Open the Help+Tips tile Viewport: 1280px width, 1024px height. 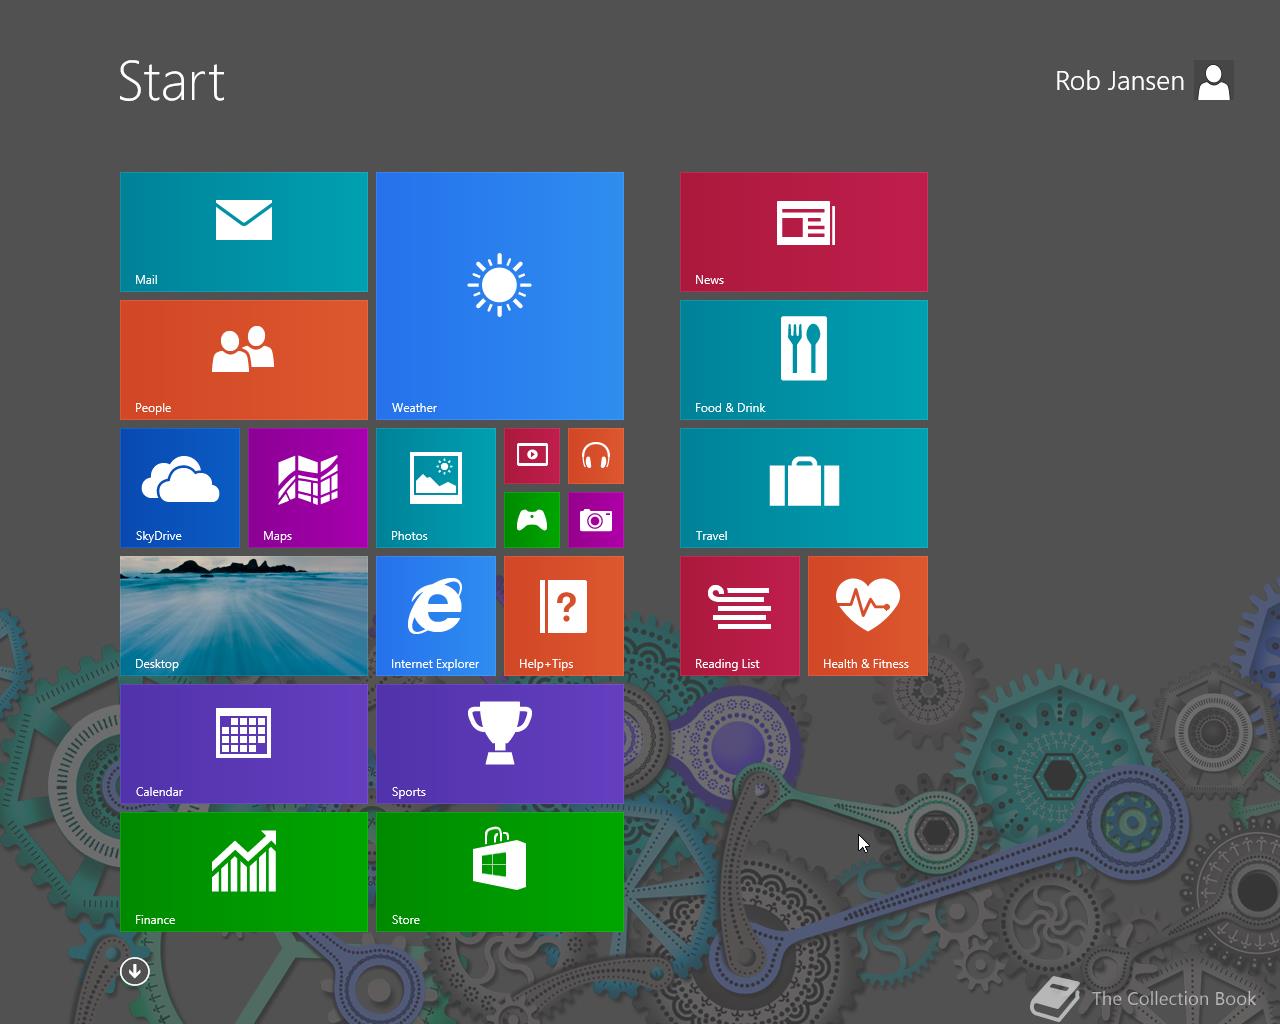[564, 616]
